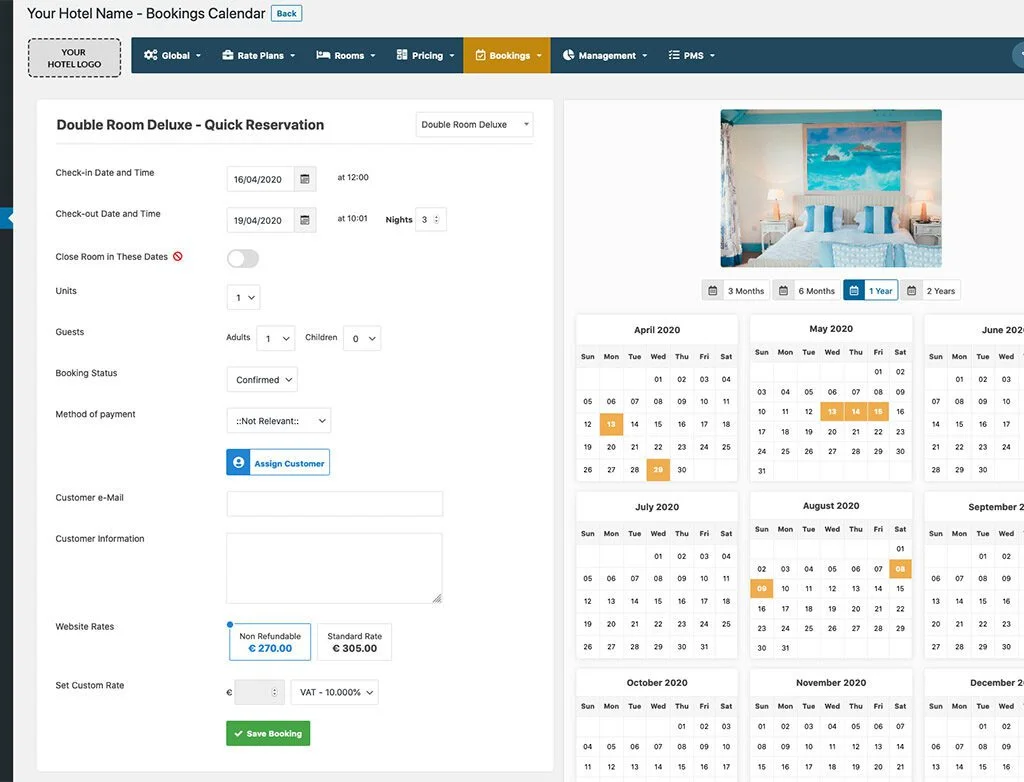This screenshot has height=782, width=1024.
Task: Open the check-out date calendar picker icon
Action: click(x=304, y=220)
